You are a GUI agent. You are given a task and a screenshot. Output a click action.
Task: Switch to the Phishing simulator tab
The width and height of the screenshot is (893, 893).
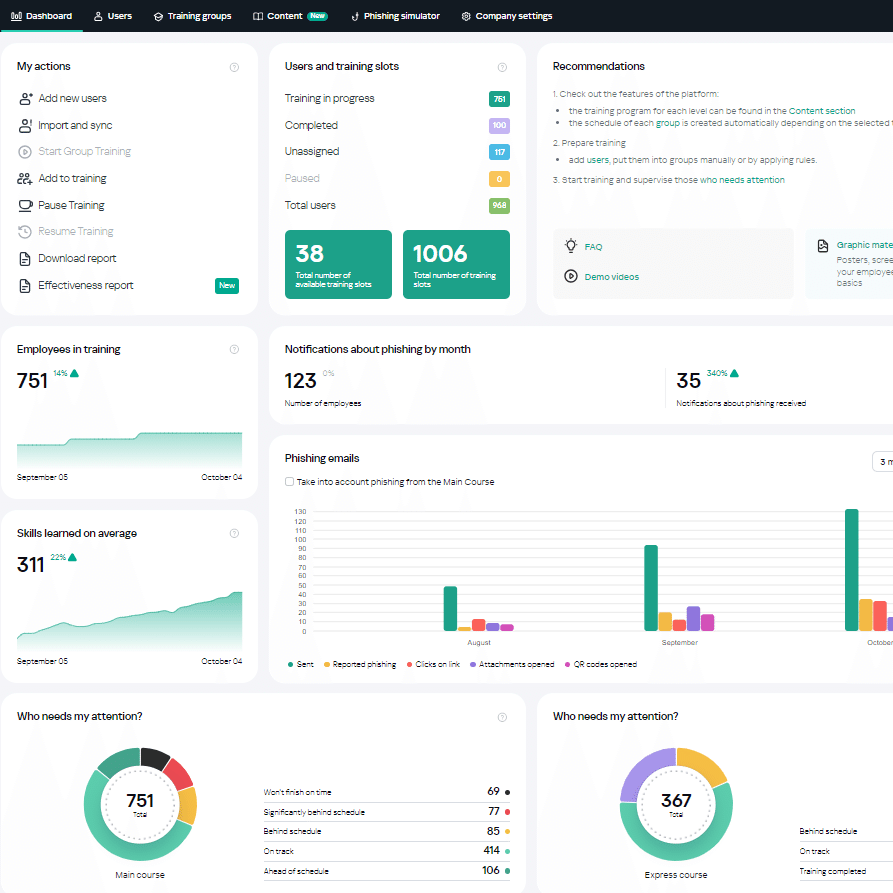[x=394, y=16]
